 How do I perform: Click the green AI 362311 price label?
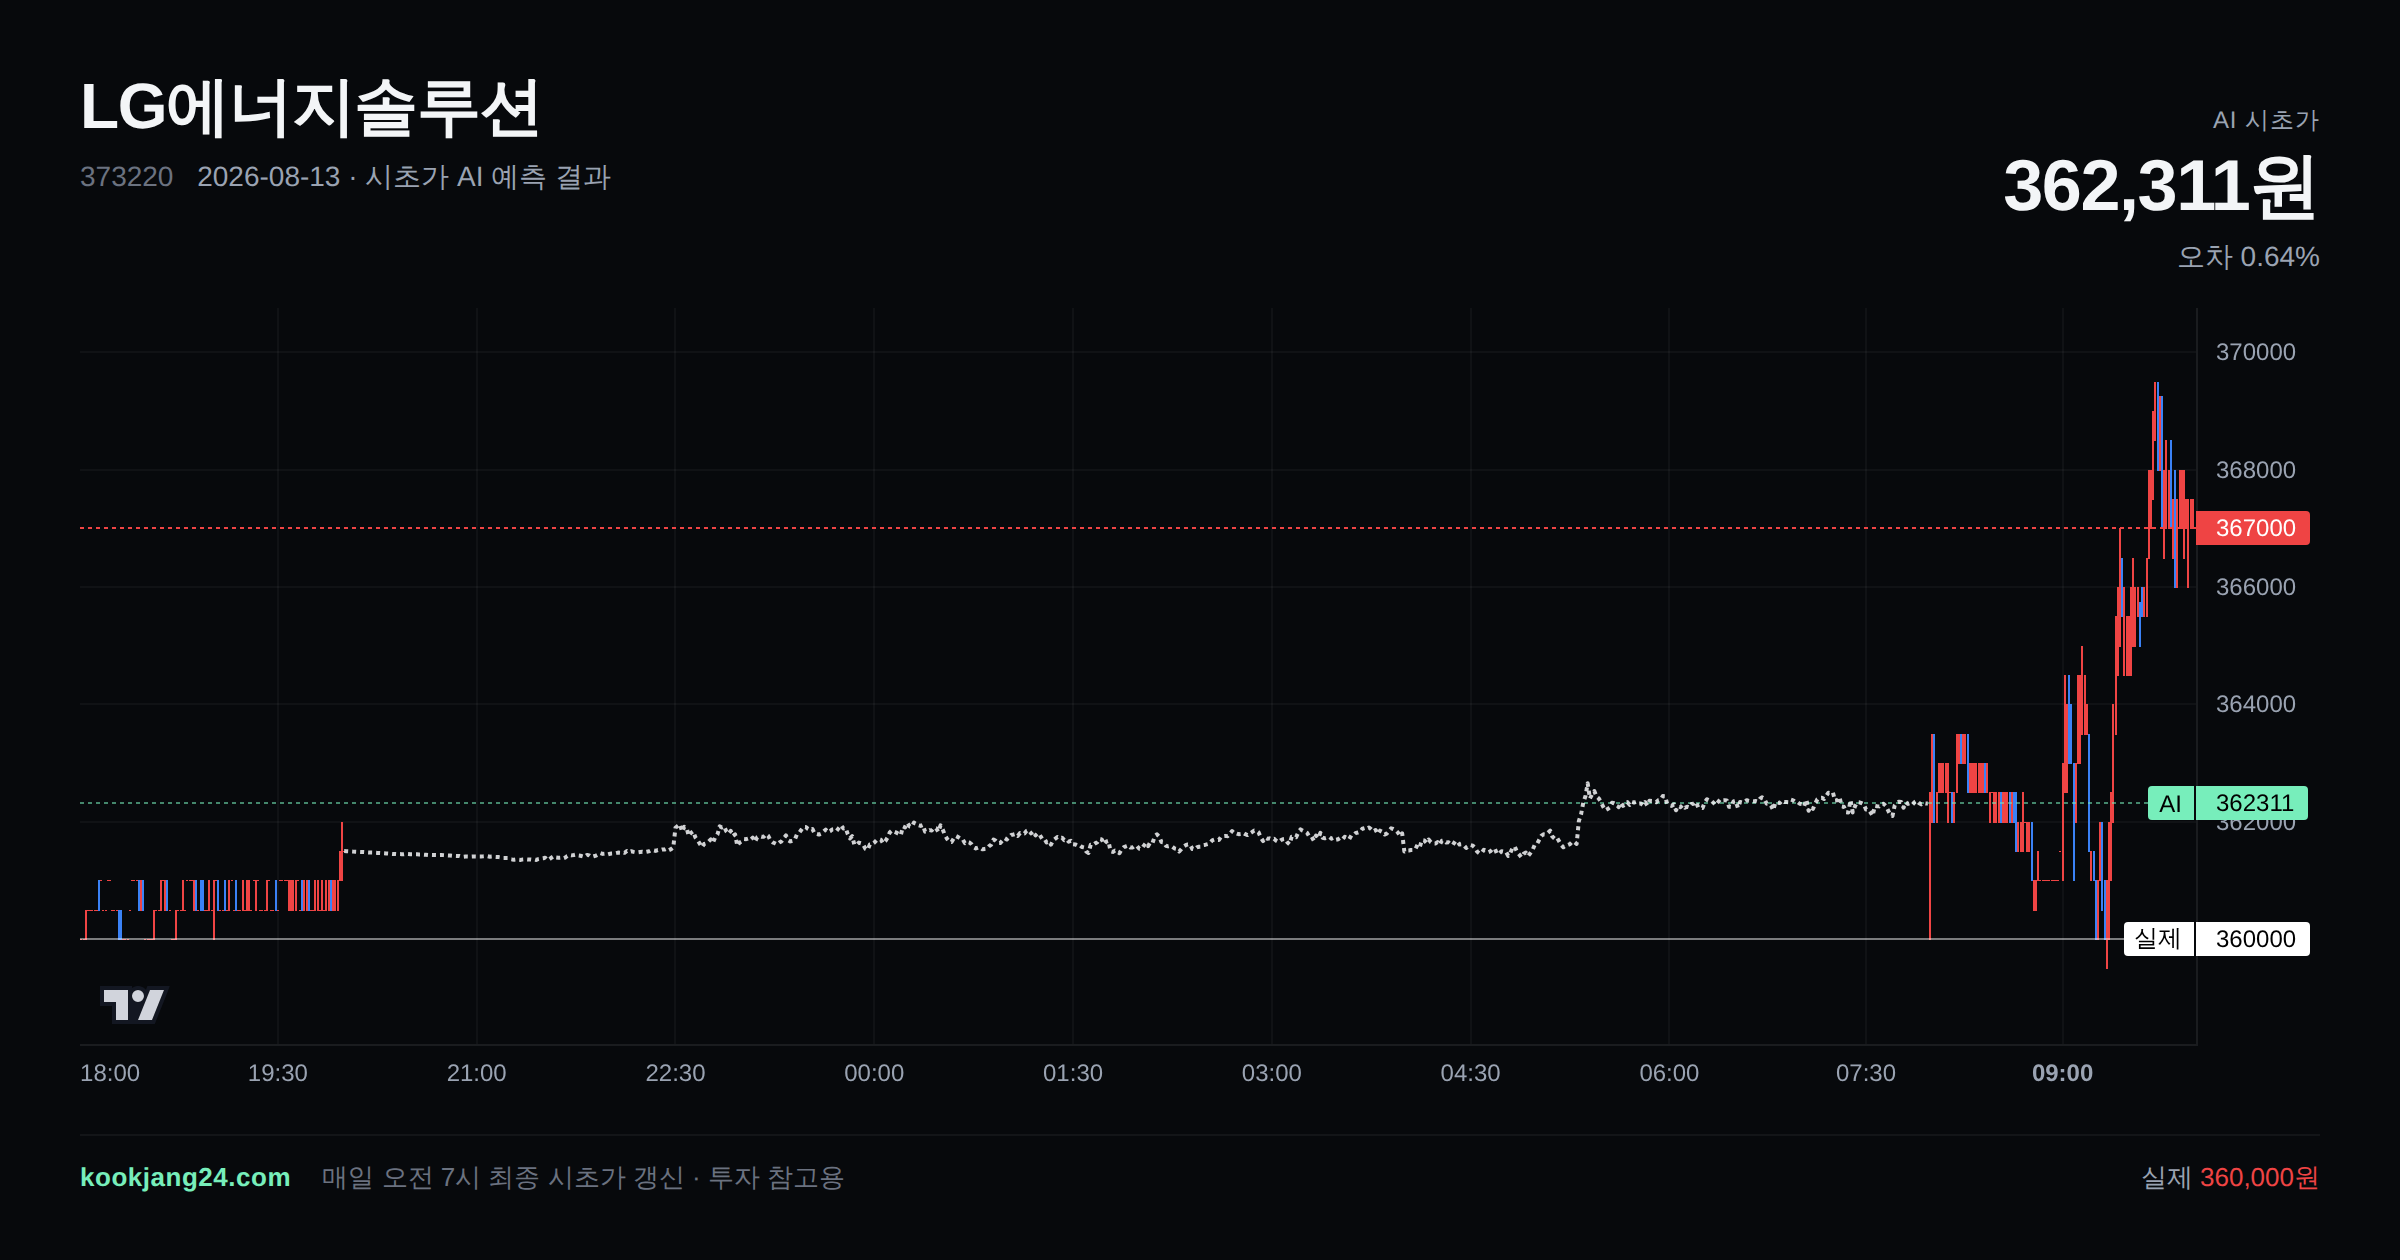[2228, 803]
